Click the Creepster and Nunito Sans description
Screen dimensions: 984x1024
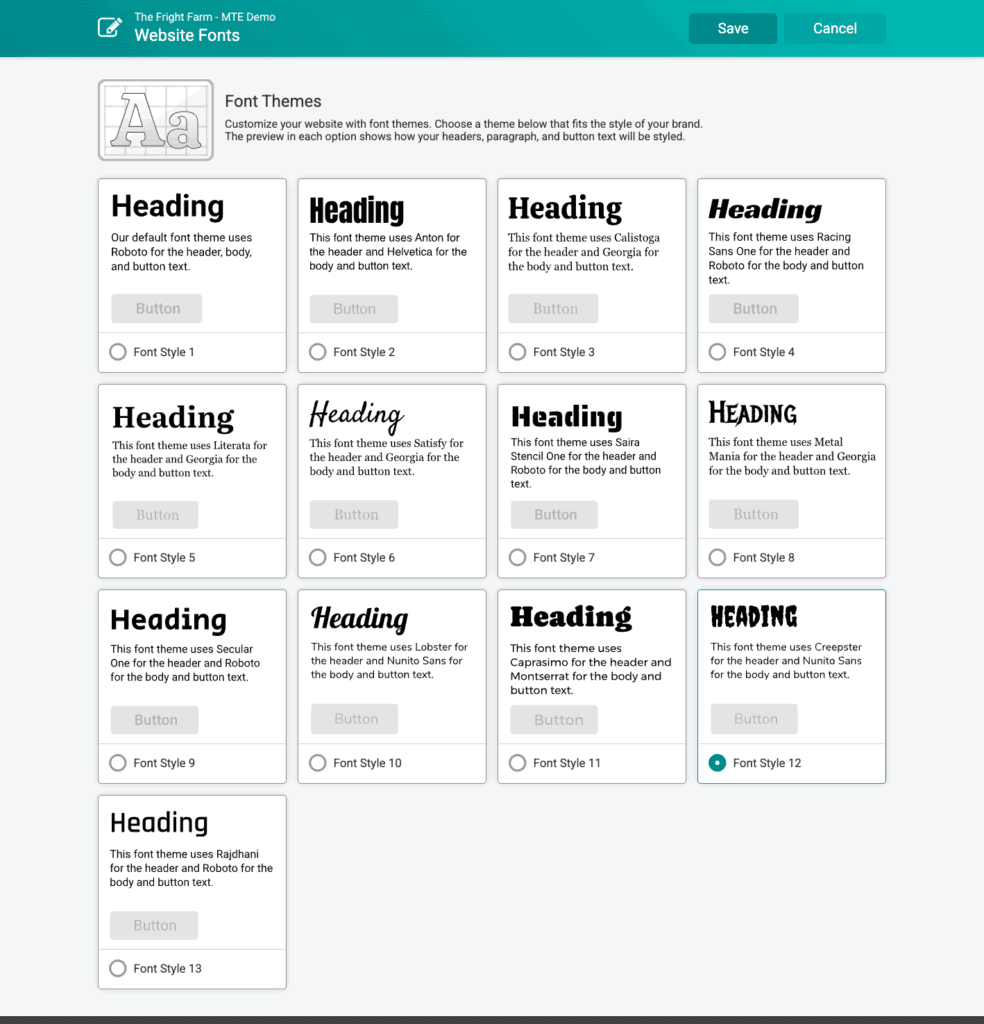[786, 661]
